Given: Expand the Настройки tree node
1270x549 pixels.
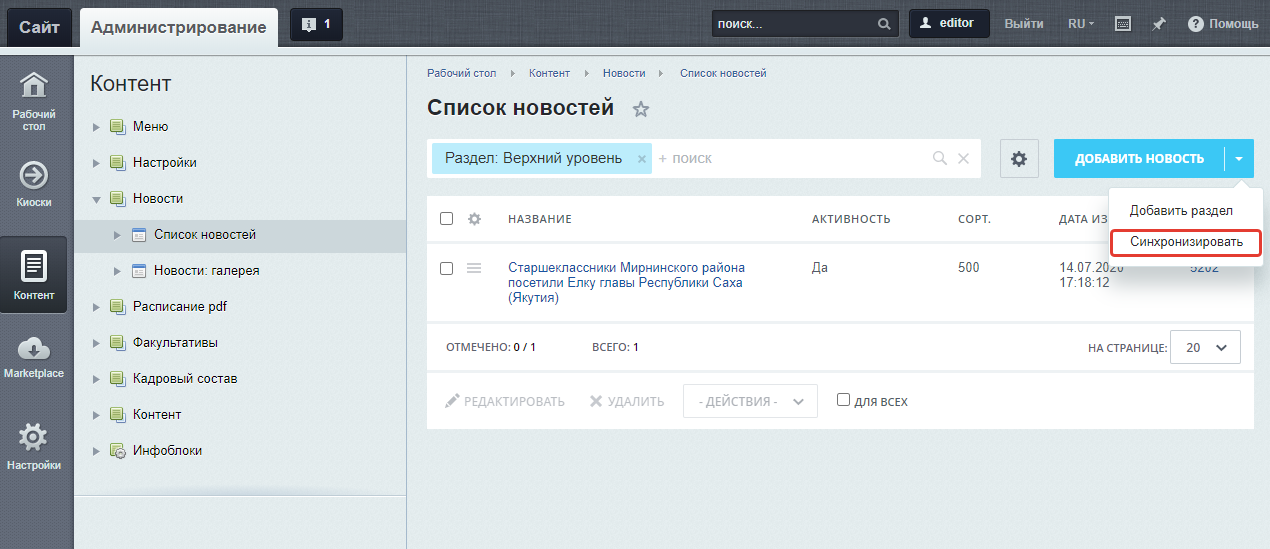Looking at the screenshot, I should pyautogui.click(x=97, y=163).
